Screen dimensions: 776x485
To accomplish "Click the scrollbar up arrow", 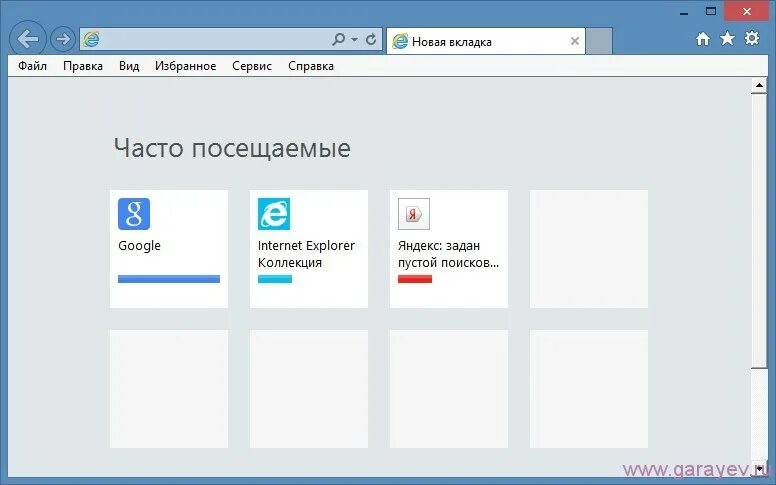I will pos(759,85).
